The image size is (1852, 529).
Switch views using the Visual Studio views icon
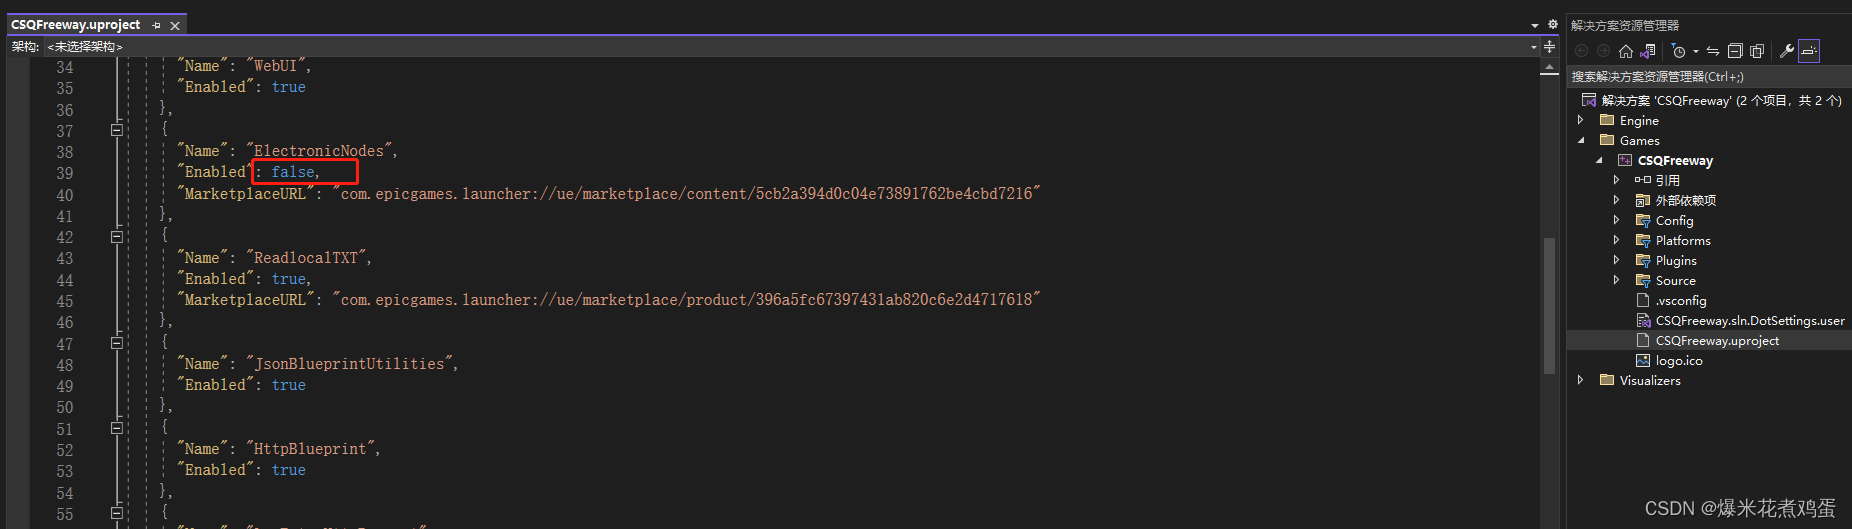tap(1647, 51)
